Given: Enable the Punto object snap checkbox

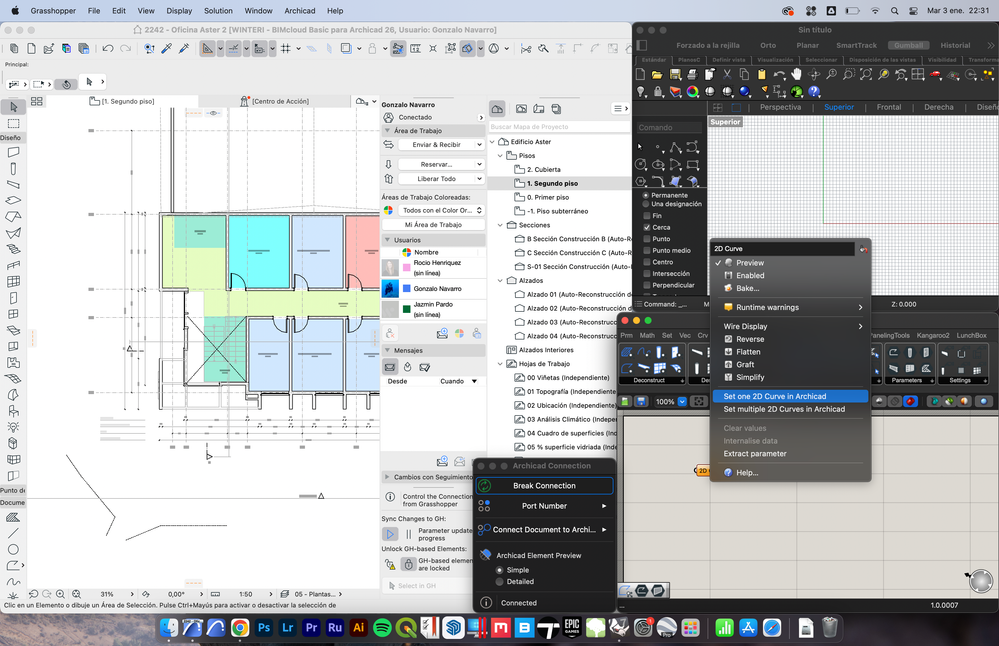Looking at the screenshot, I should [x=647, y=239].
